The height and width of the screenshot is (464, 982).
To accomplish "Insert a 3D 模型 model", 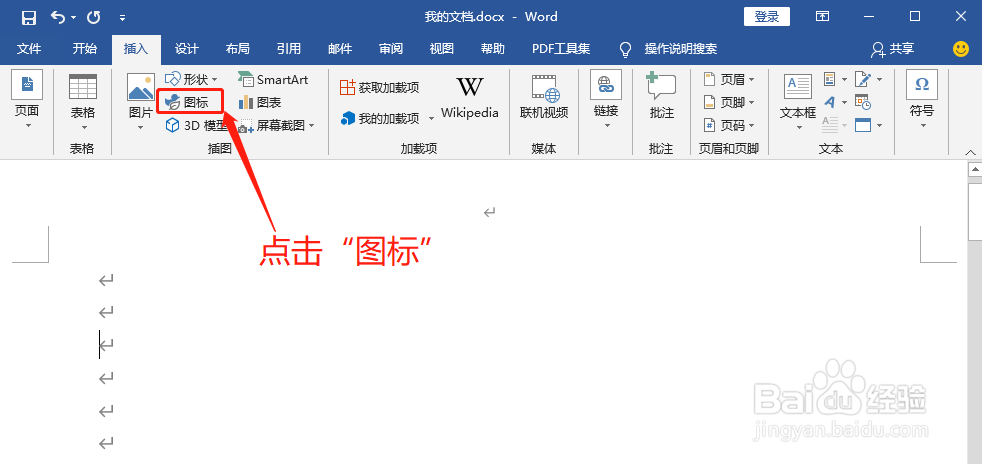I will tap(197, 125).
